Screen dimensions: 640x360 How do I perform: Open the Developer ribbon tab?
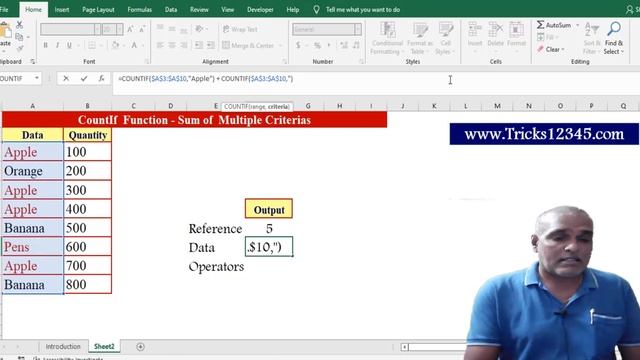coord(260,9)
